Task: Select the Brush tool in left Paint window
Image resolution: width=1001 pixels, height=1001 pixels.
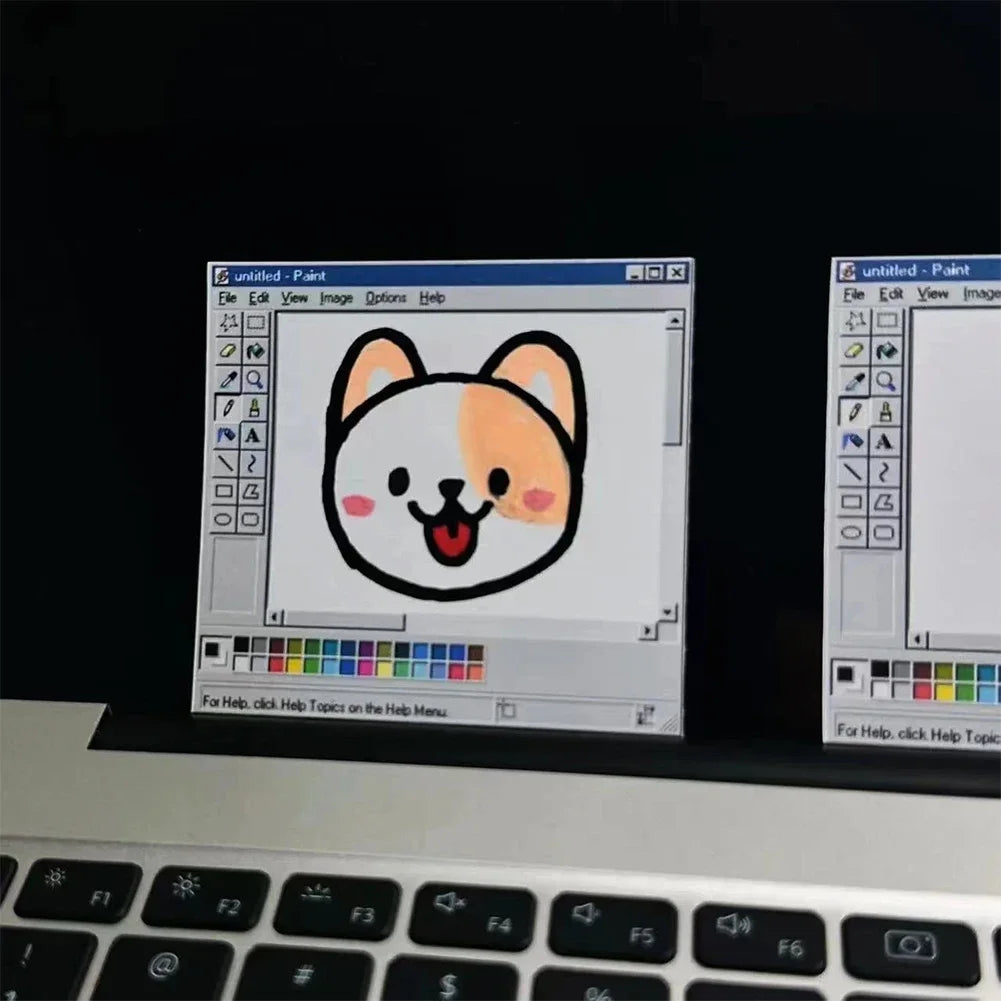Action: [254, 407]
